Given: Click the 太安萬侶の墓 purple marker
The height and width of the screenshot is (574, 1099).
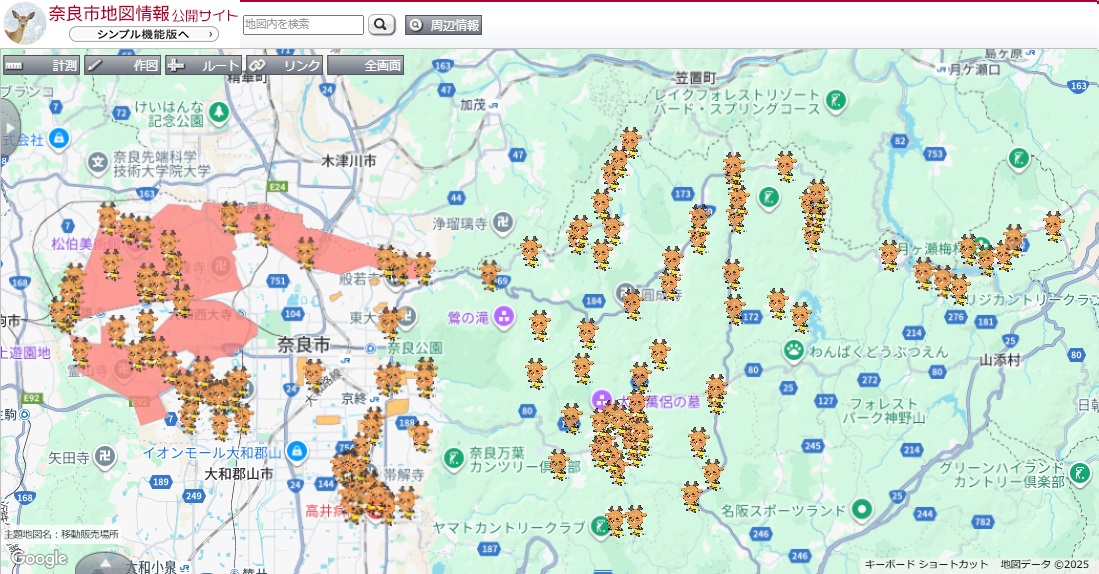Looking at the screenshot, I should pos(601,401).
